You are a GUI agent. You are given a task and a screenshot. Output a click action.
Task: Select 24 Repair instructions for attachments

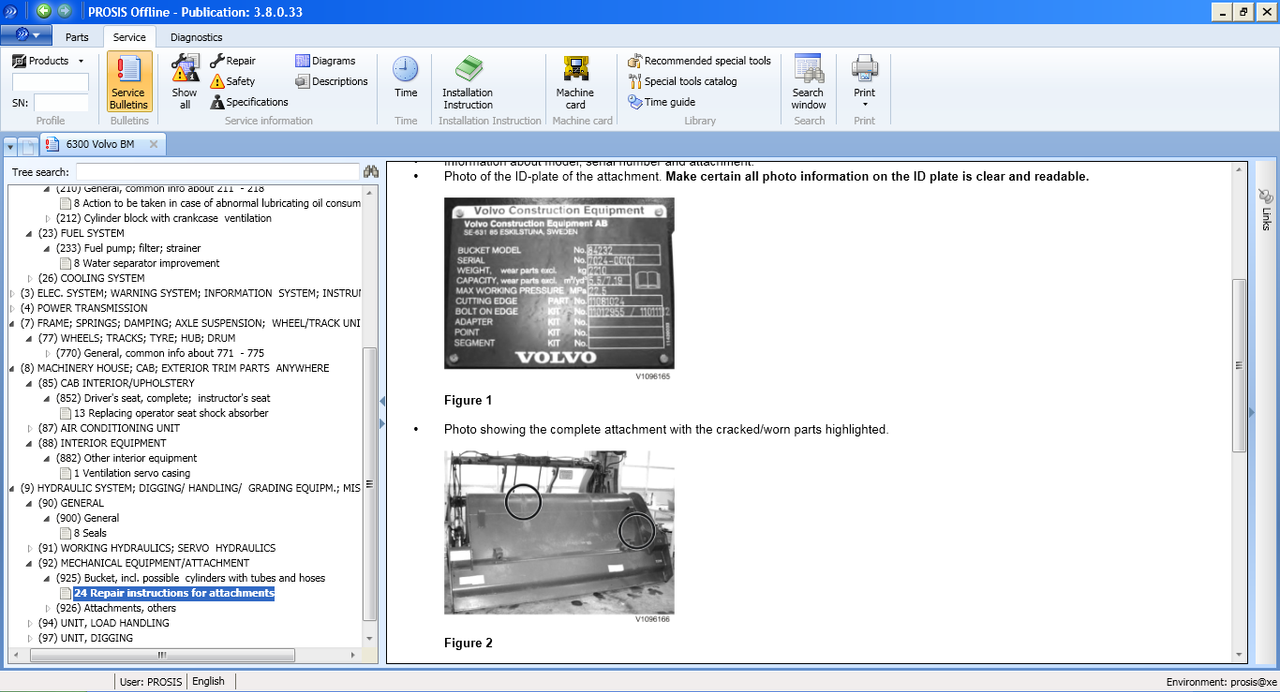pos(174,593)
